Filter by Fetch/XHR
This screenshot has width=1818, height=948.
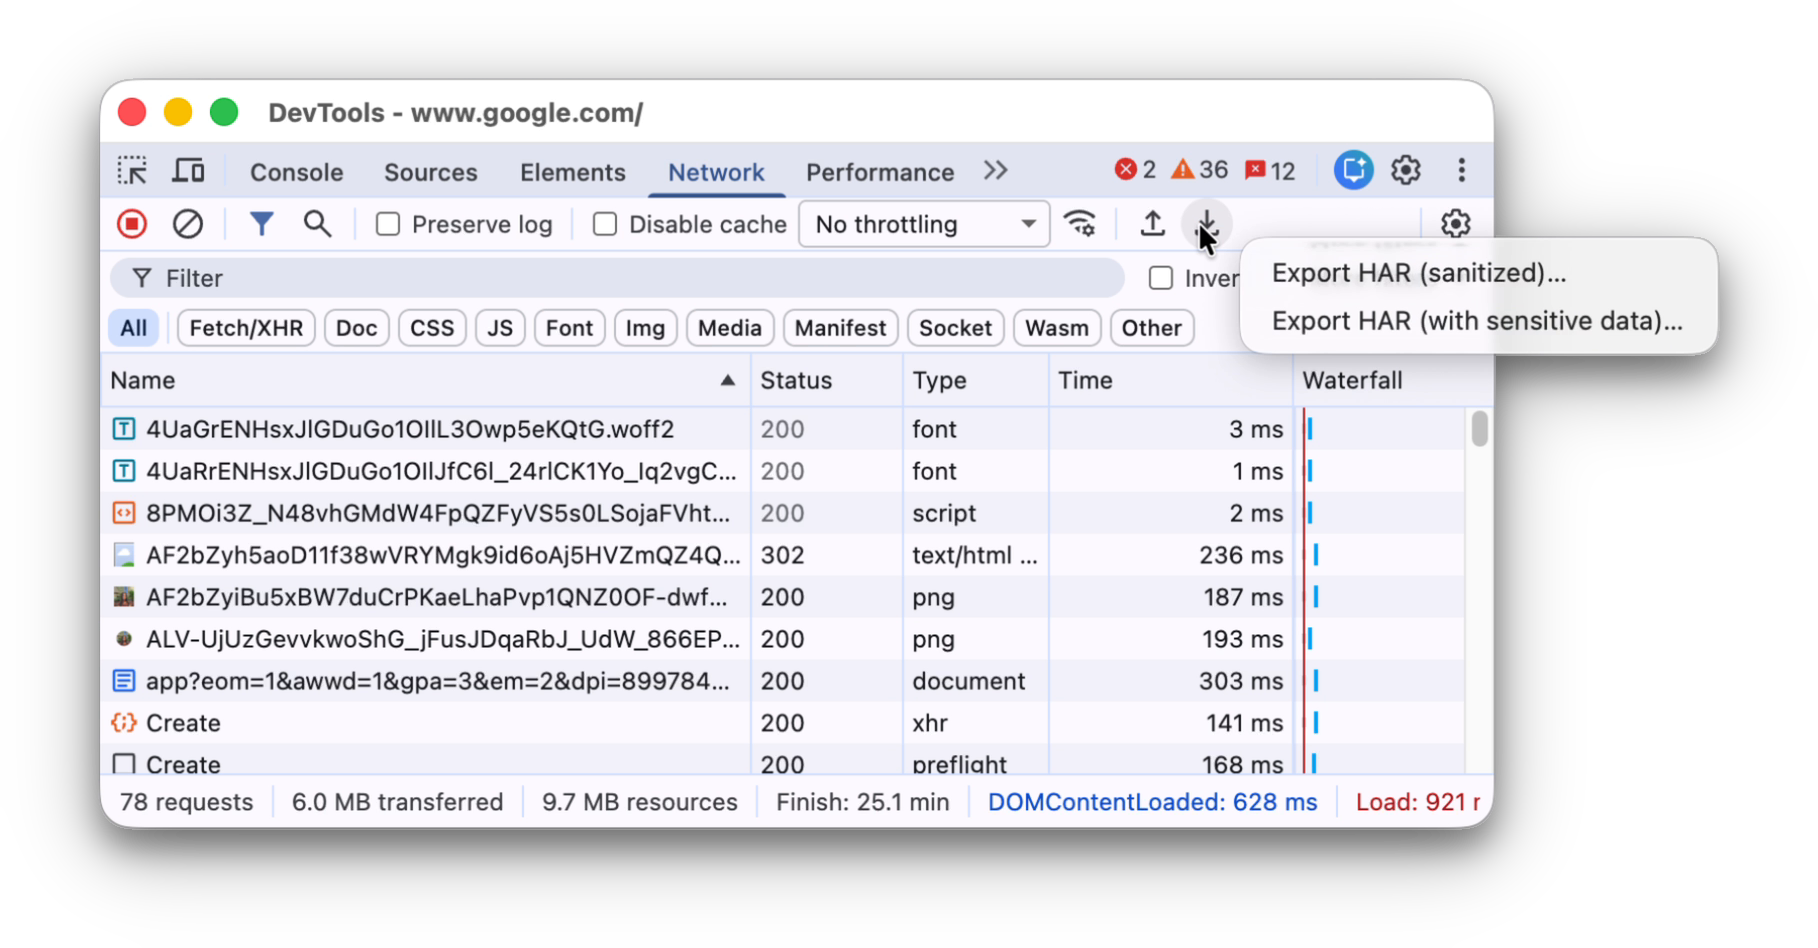tap(246, 328)
